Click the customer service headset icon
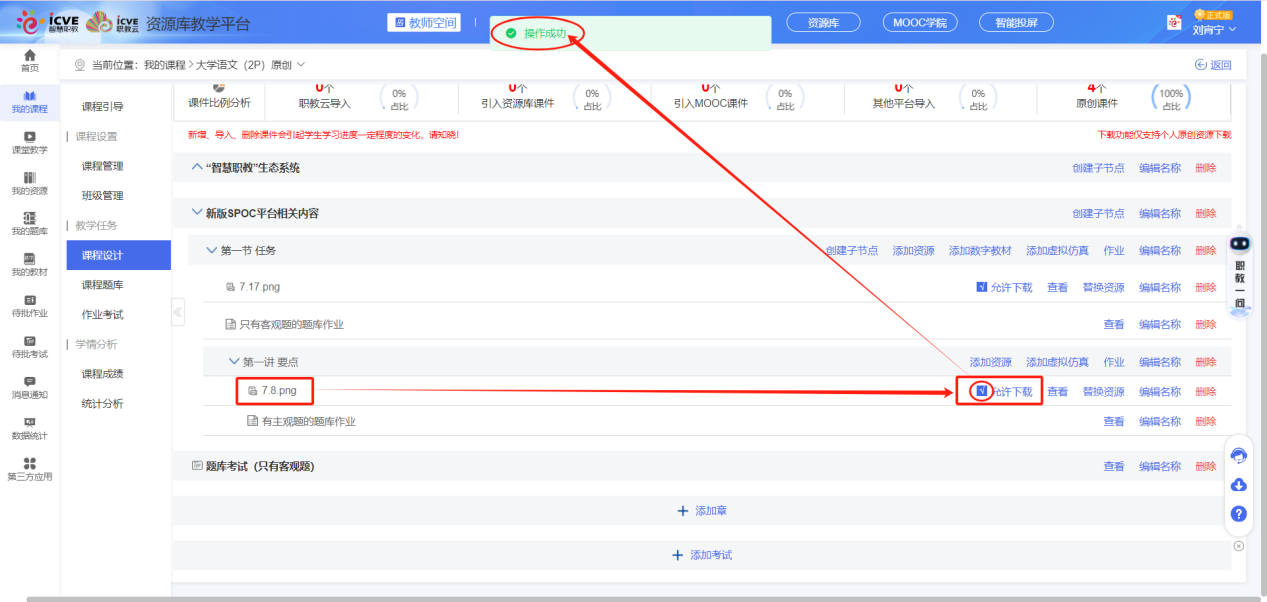The image size is (1267, 602). coord(1238,456)
